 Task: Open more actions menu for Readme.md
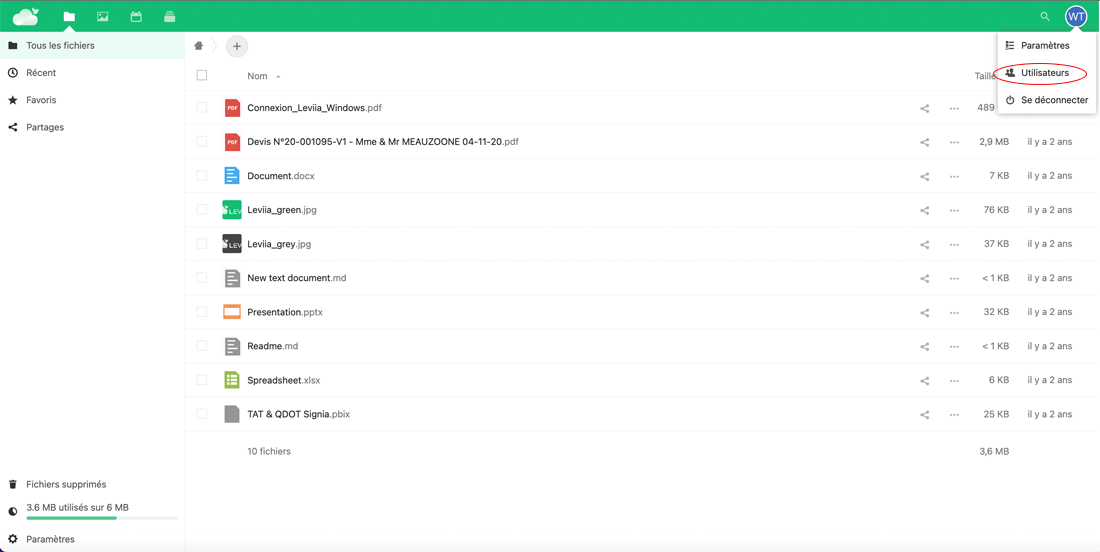954,346
